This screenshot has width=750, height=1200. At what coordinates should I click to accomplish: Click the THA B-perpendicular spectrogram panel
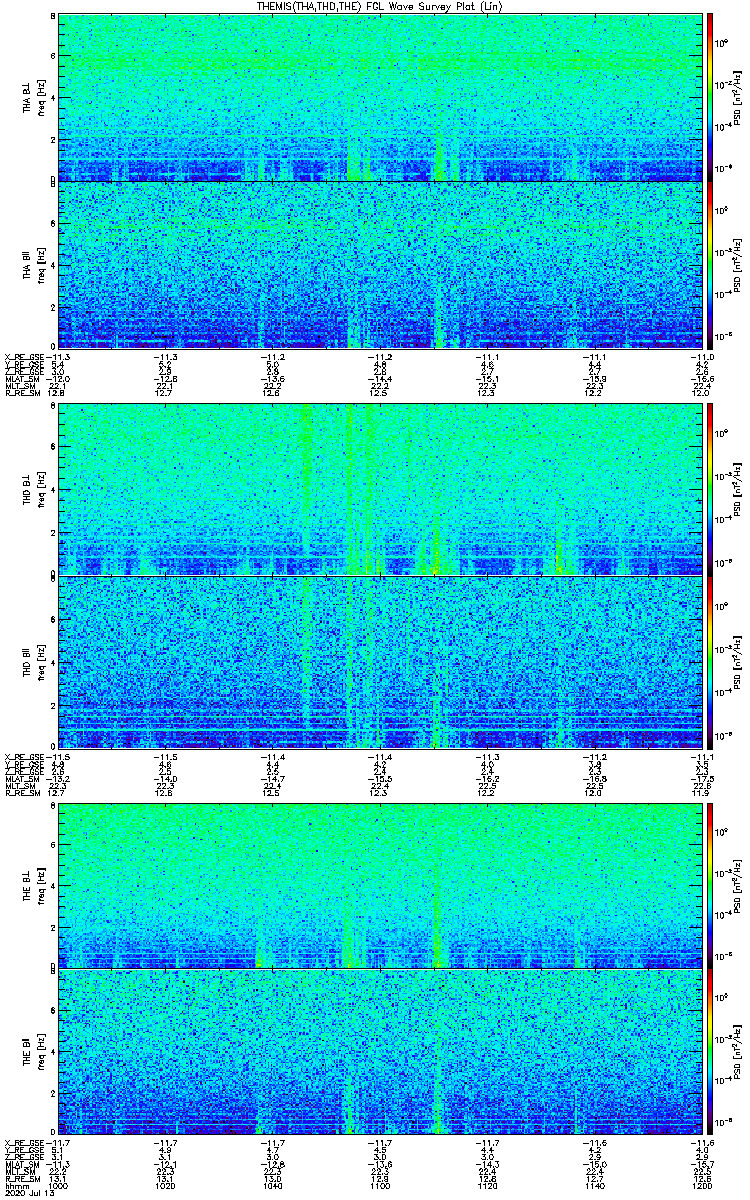(x=380, y=97)
